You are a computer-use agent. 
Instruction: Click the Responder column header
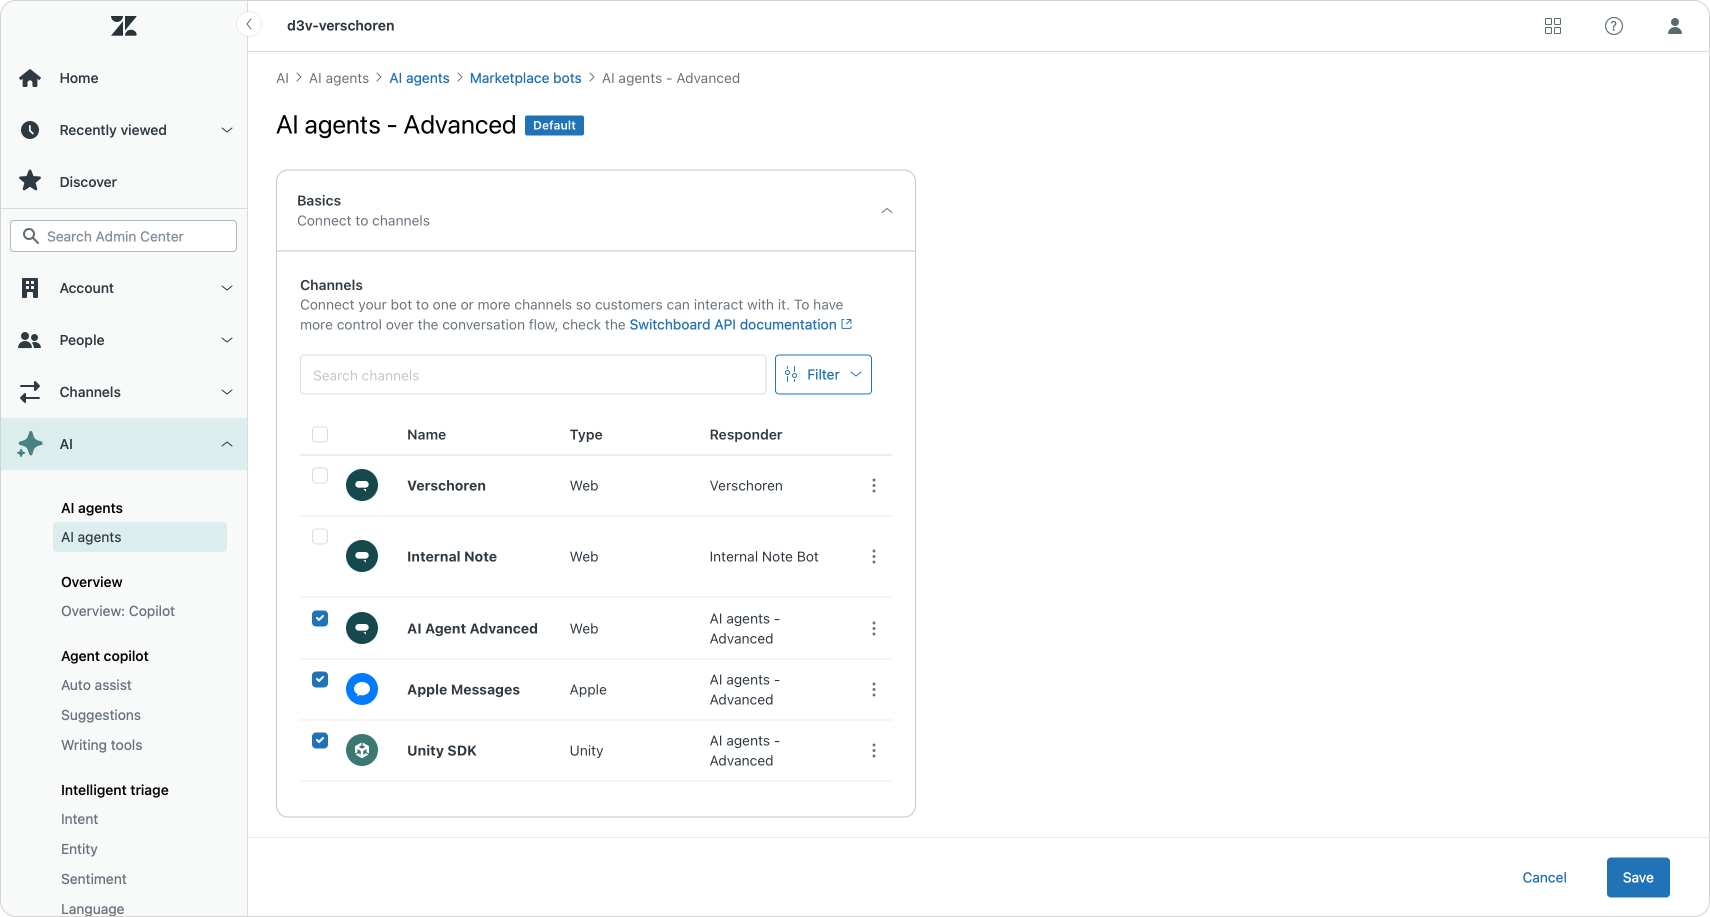(746, 434)
